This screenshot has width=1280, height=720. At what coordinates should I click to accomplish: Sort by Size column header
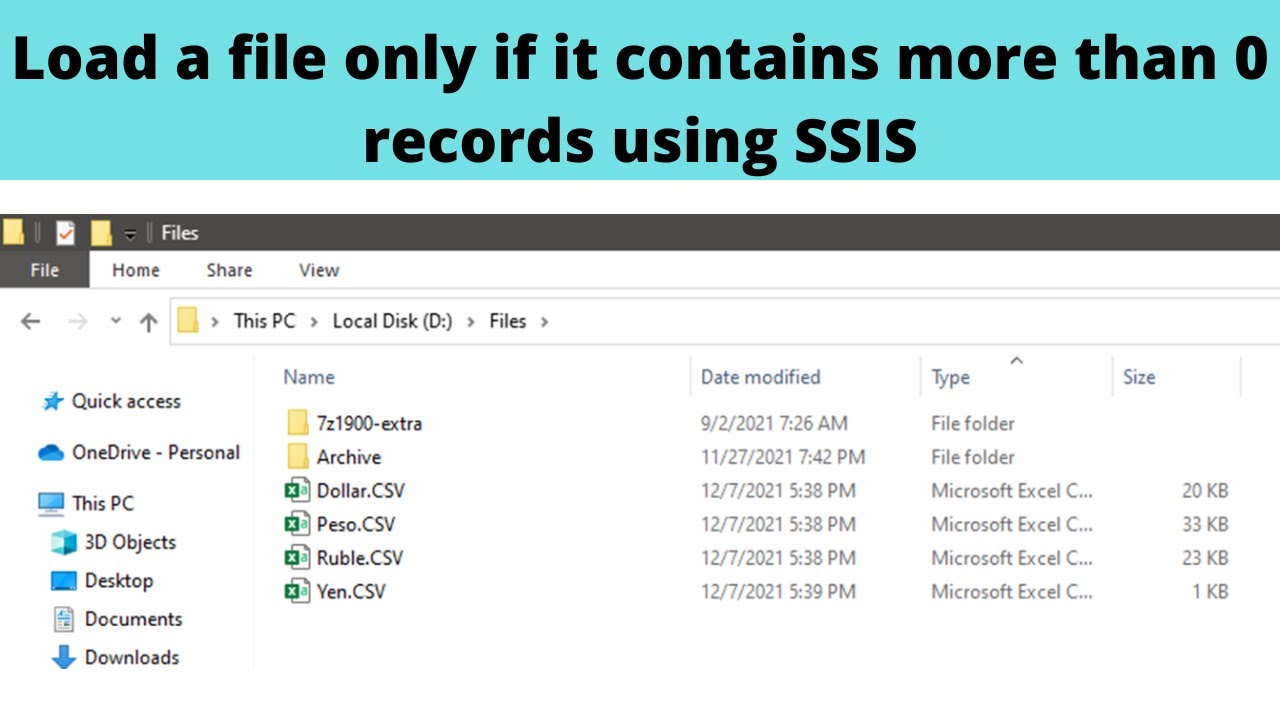pos(1138,377)
